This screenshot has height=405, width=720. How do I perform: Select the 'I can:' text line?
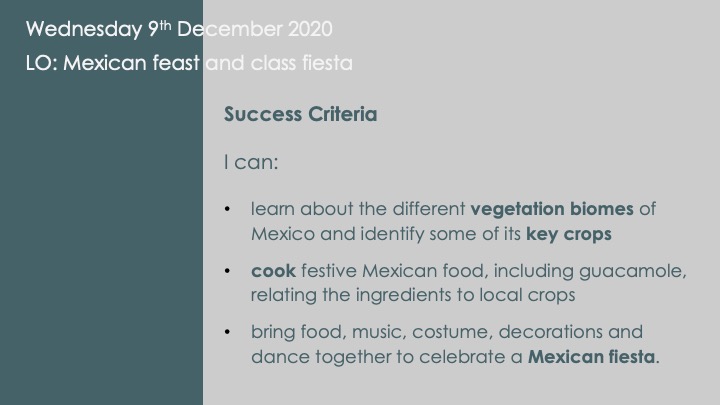tap(251, 162)
